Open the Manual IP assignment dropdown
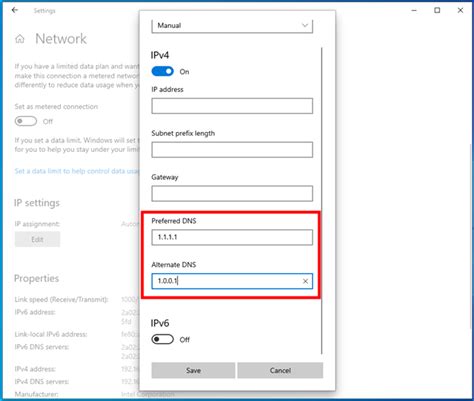 click(232, 26)
